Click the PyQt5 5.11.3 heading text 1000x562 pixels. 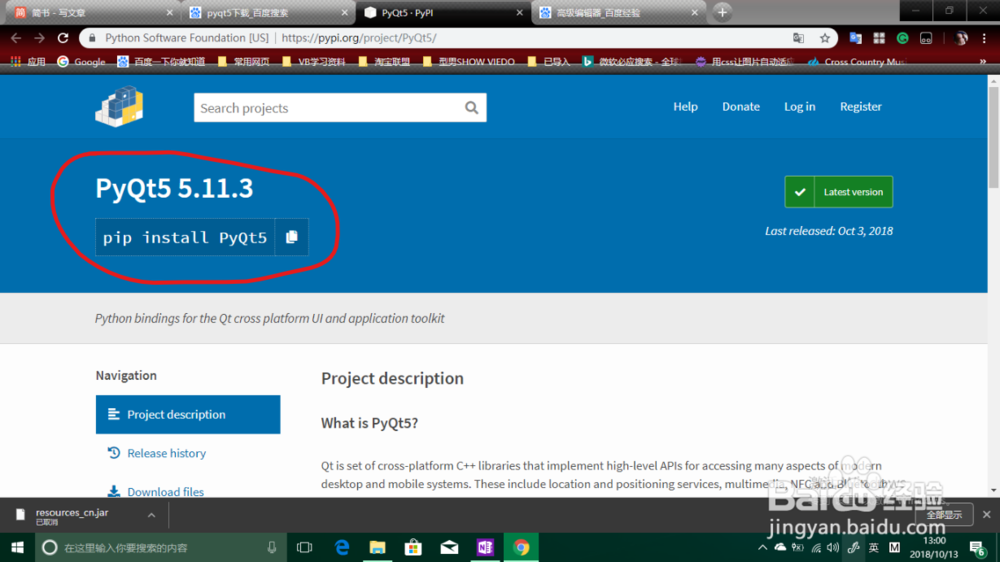click(x=174, y=188)
